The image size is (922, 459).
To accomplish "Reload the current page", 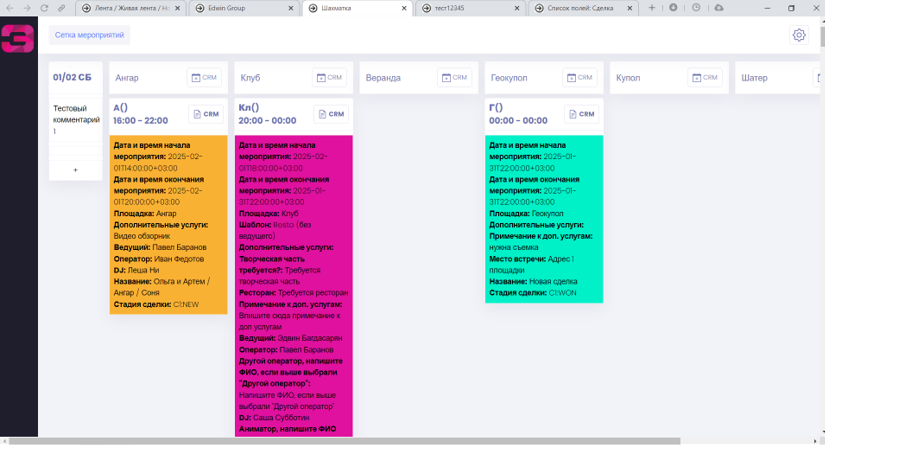I will (44, 8).
